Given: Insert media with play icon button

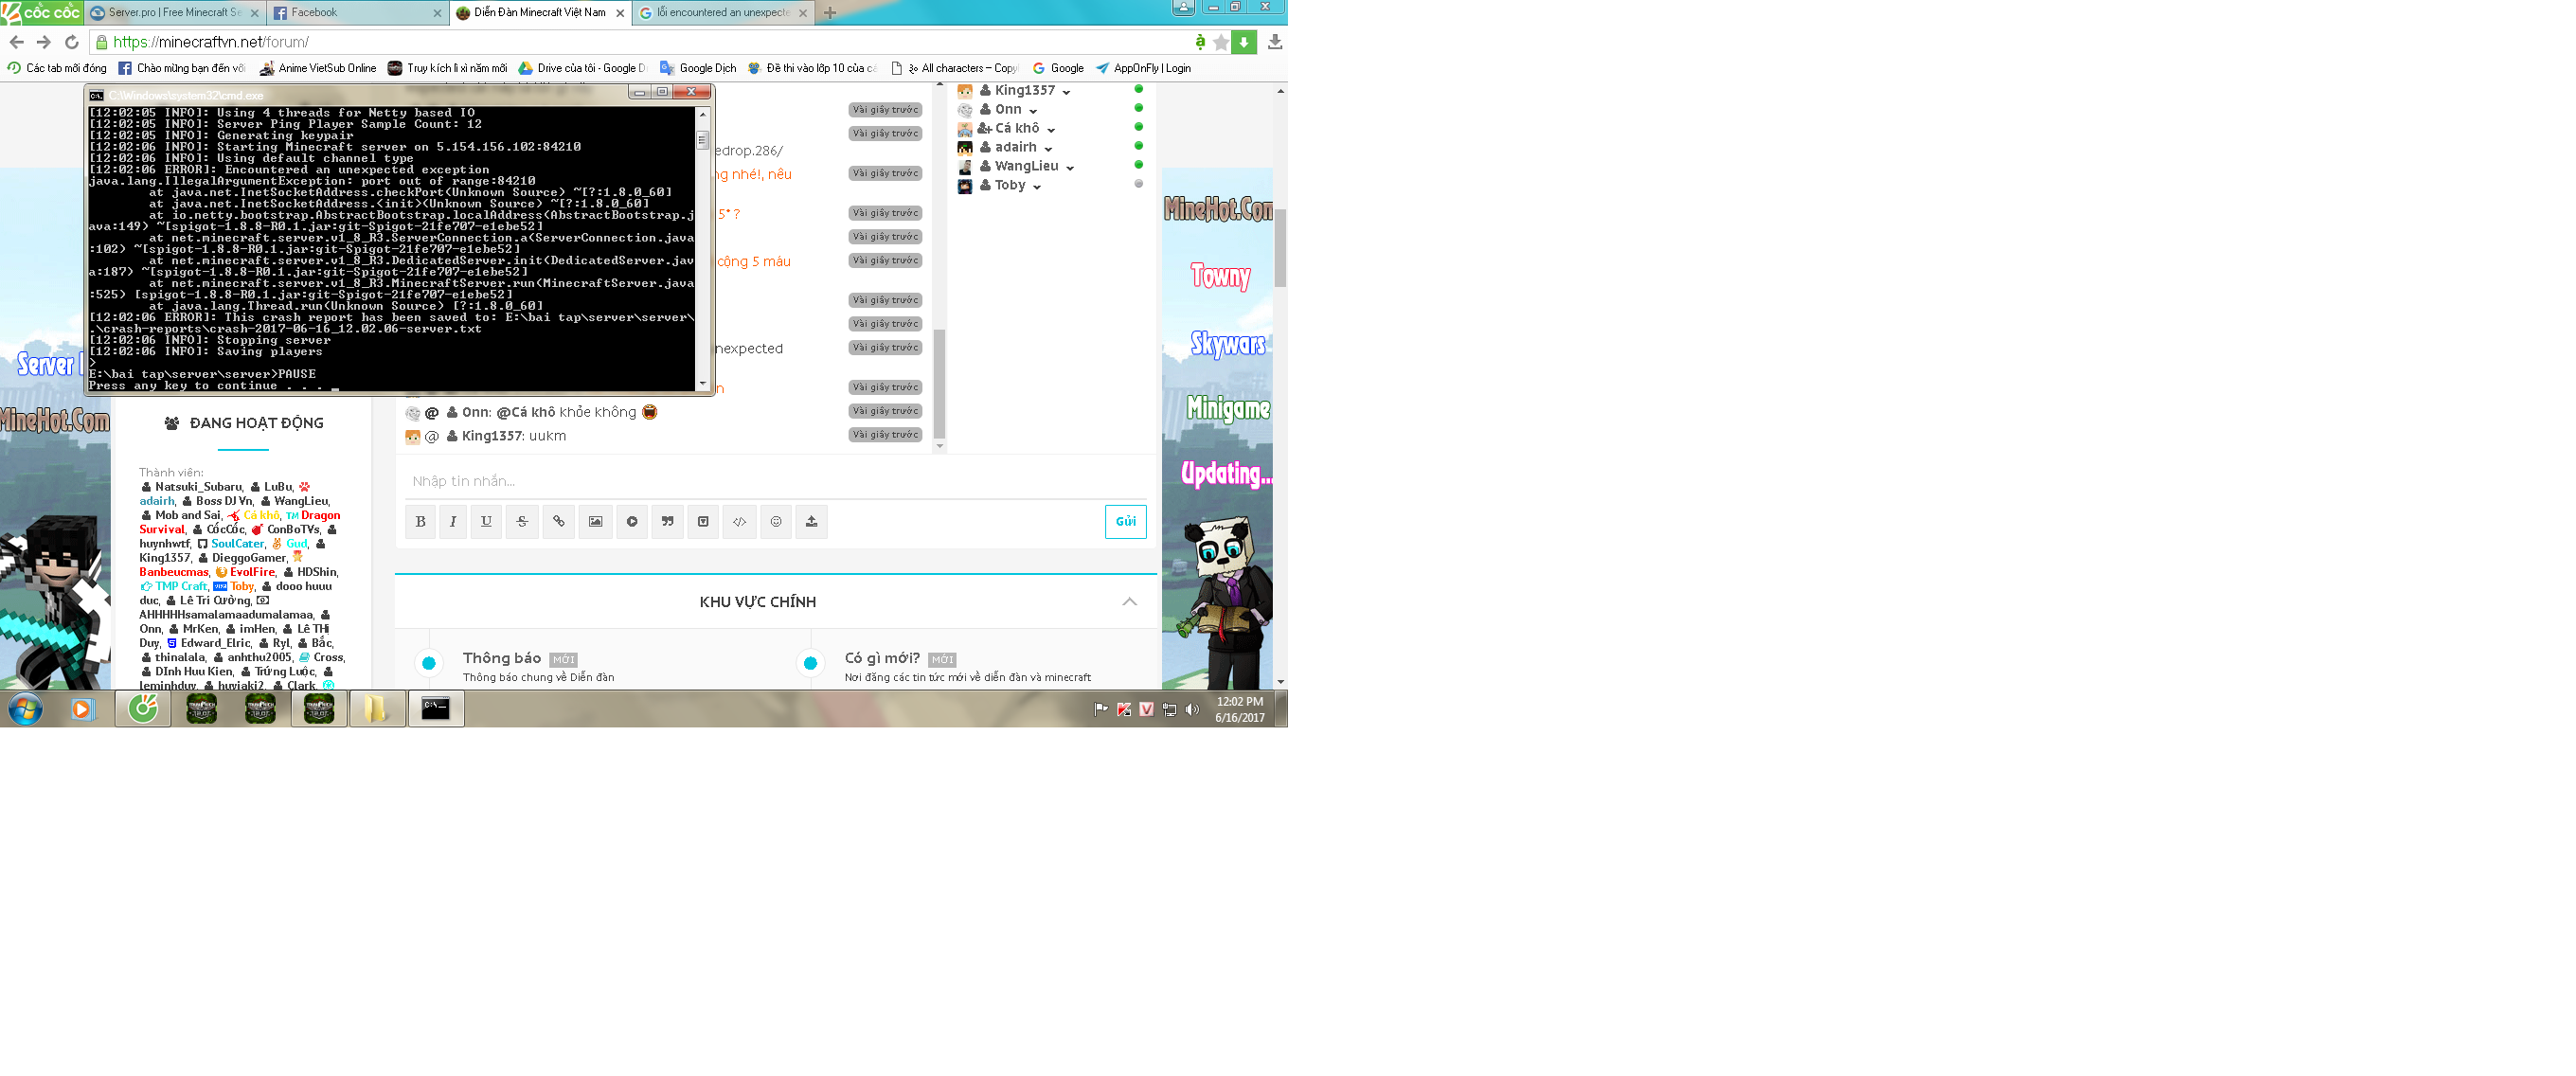Looking at the screenshot, I should coord(632,522).
